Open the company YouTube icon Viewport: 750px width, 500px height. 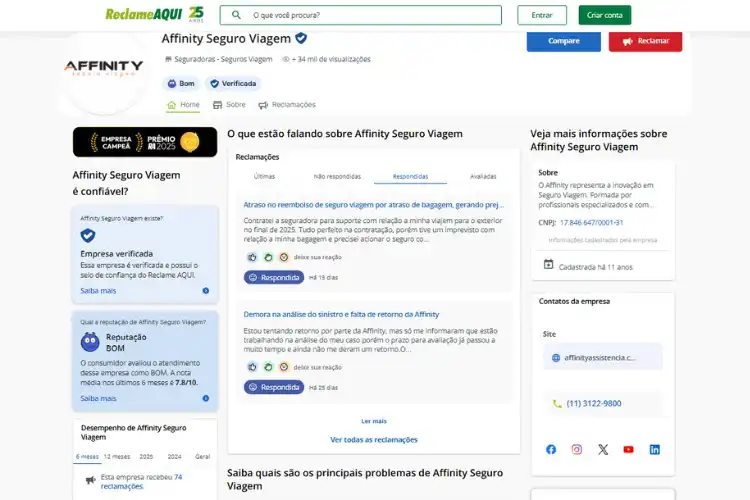[x=629, y=449]
